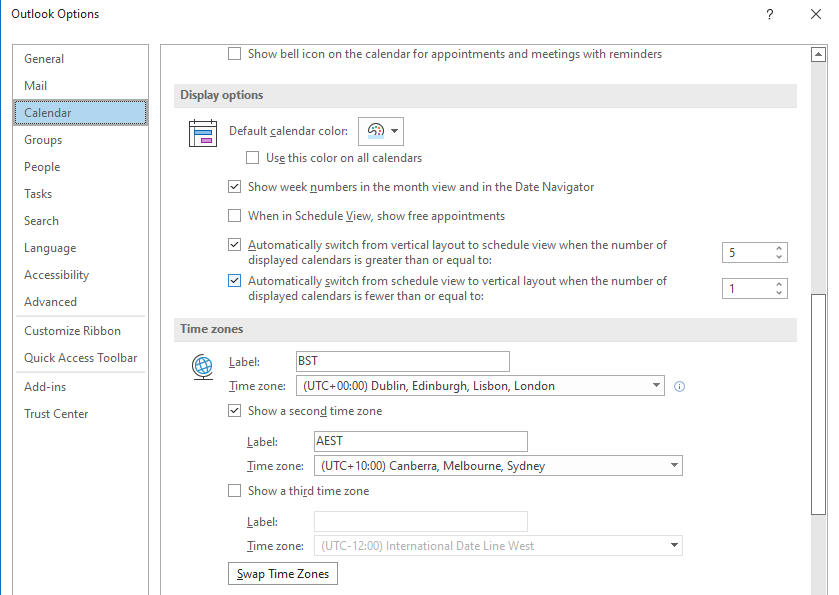This screenshot has height=595, width=839.
Task: Switch to the Mail settings page
Action: tap(34, 85)
